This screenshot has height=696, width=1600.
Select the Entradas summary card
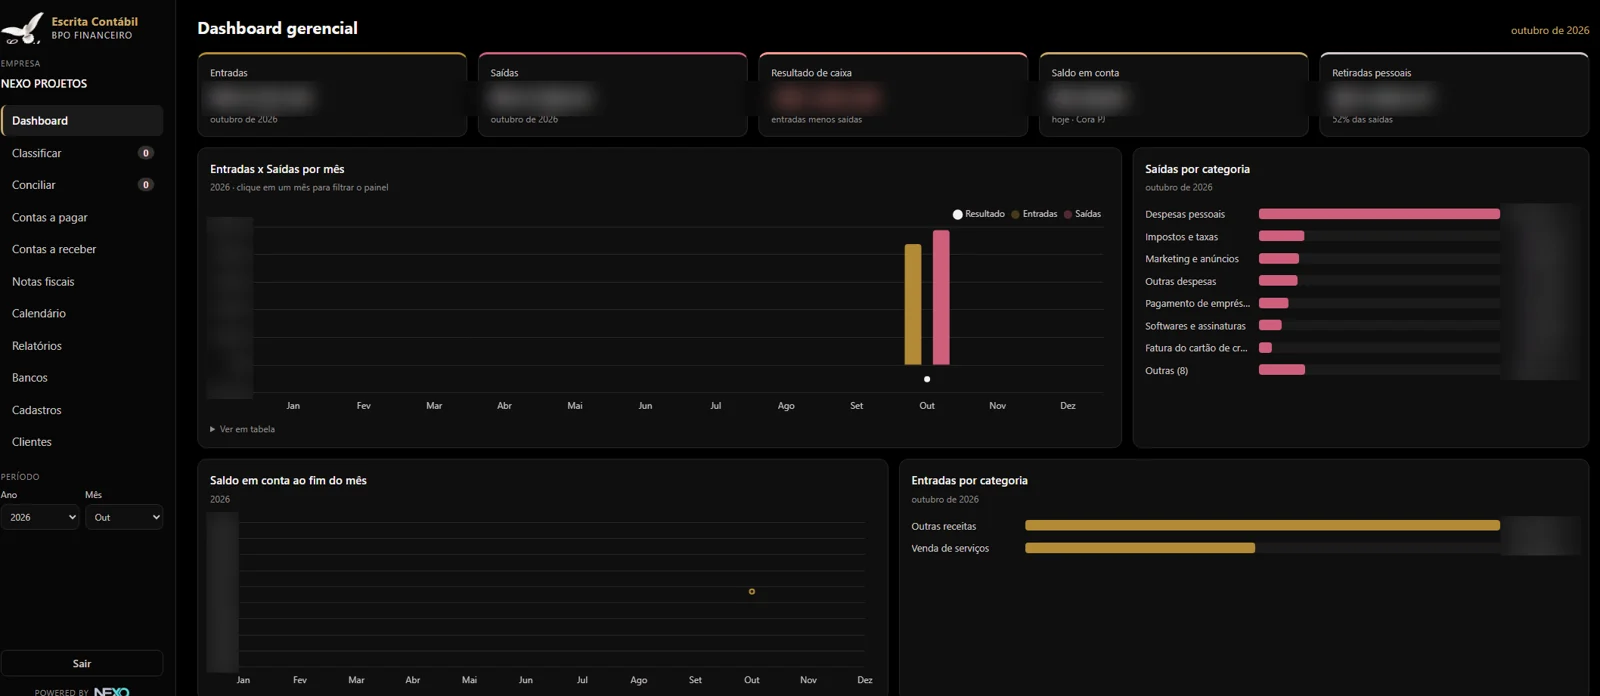coord(332,94)
